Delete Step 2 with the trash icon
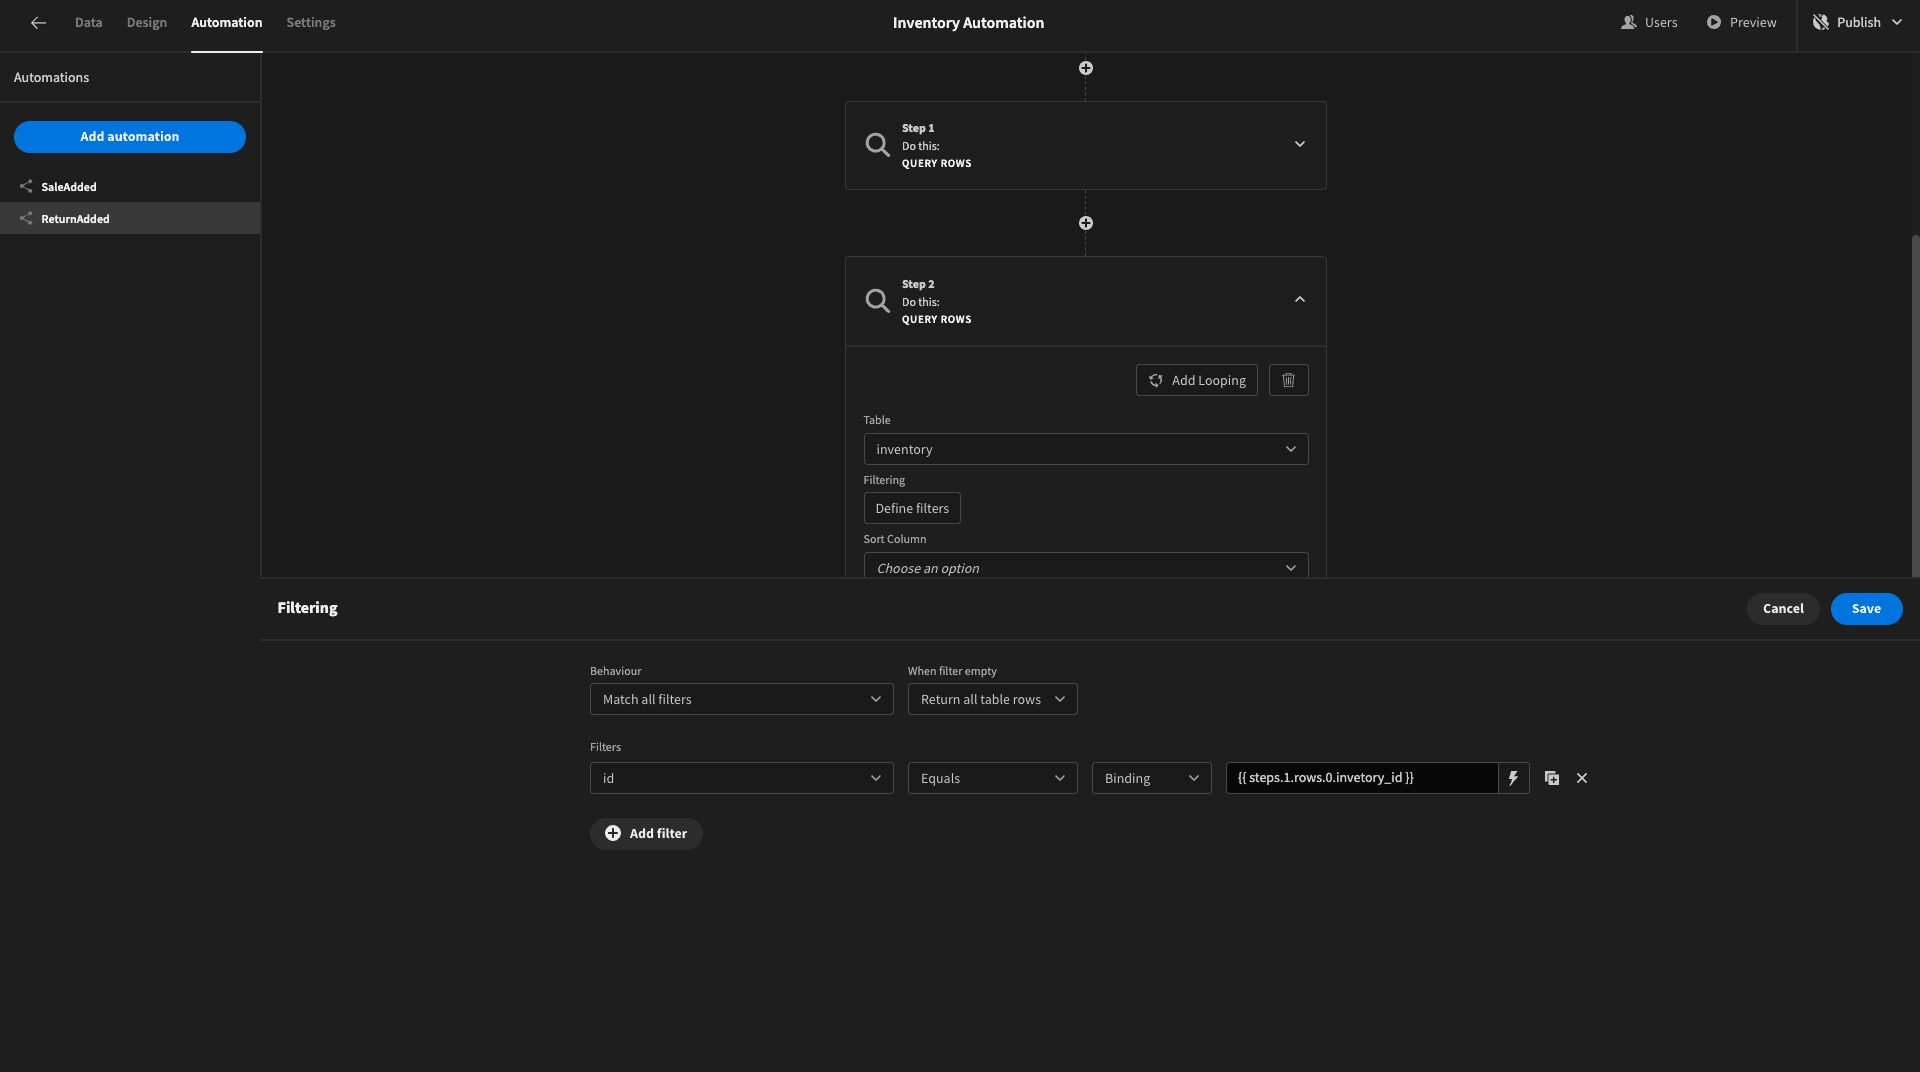Image resolution: width=1920 pixels, height=1072 pixels. [1288, 380]
